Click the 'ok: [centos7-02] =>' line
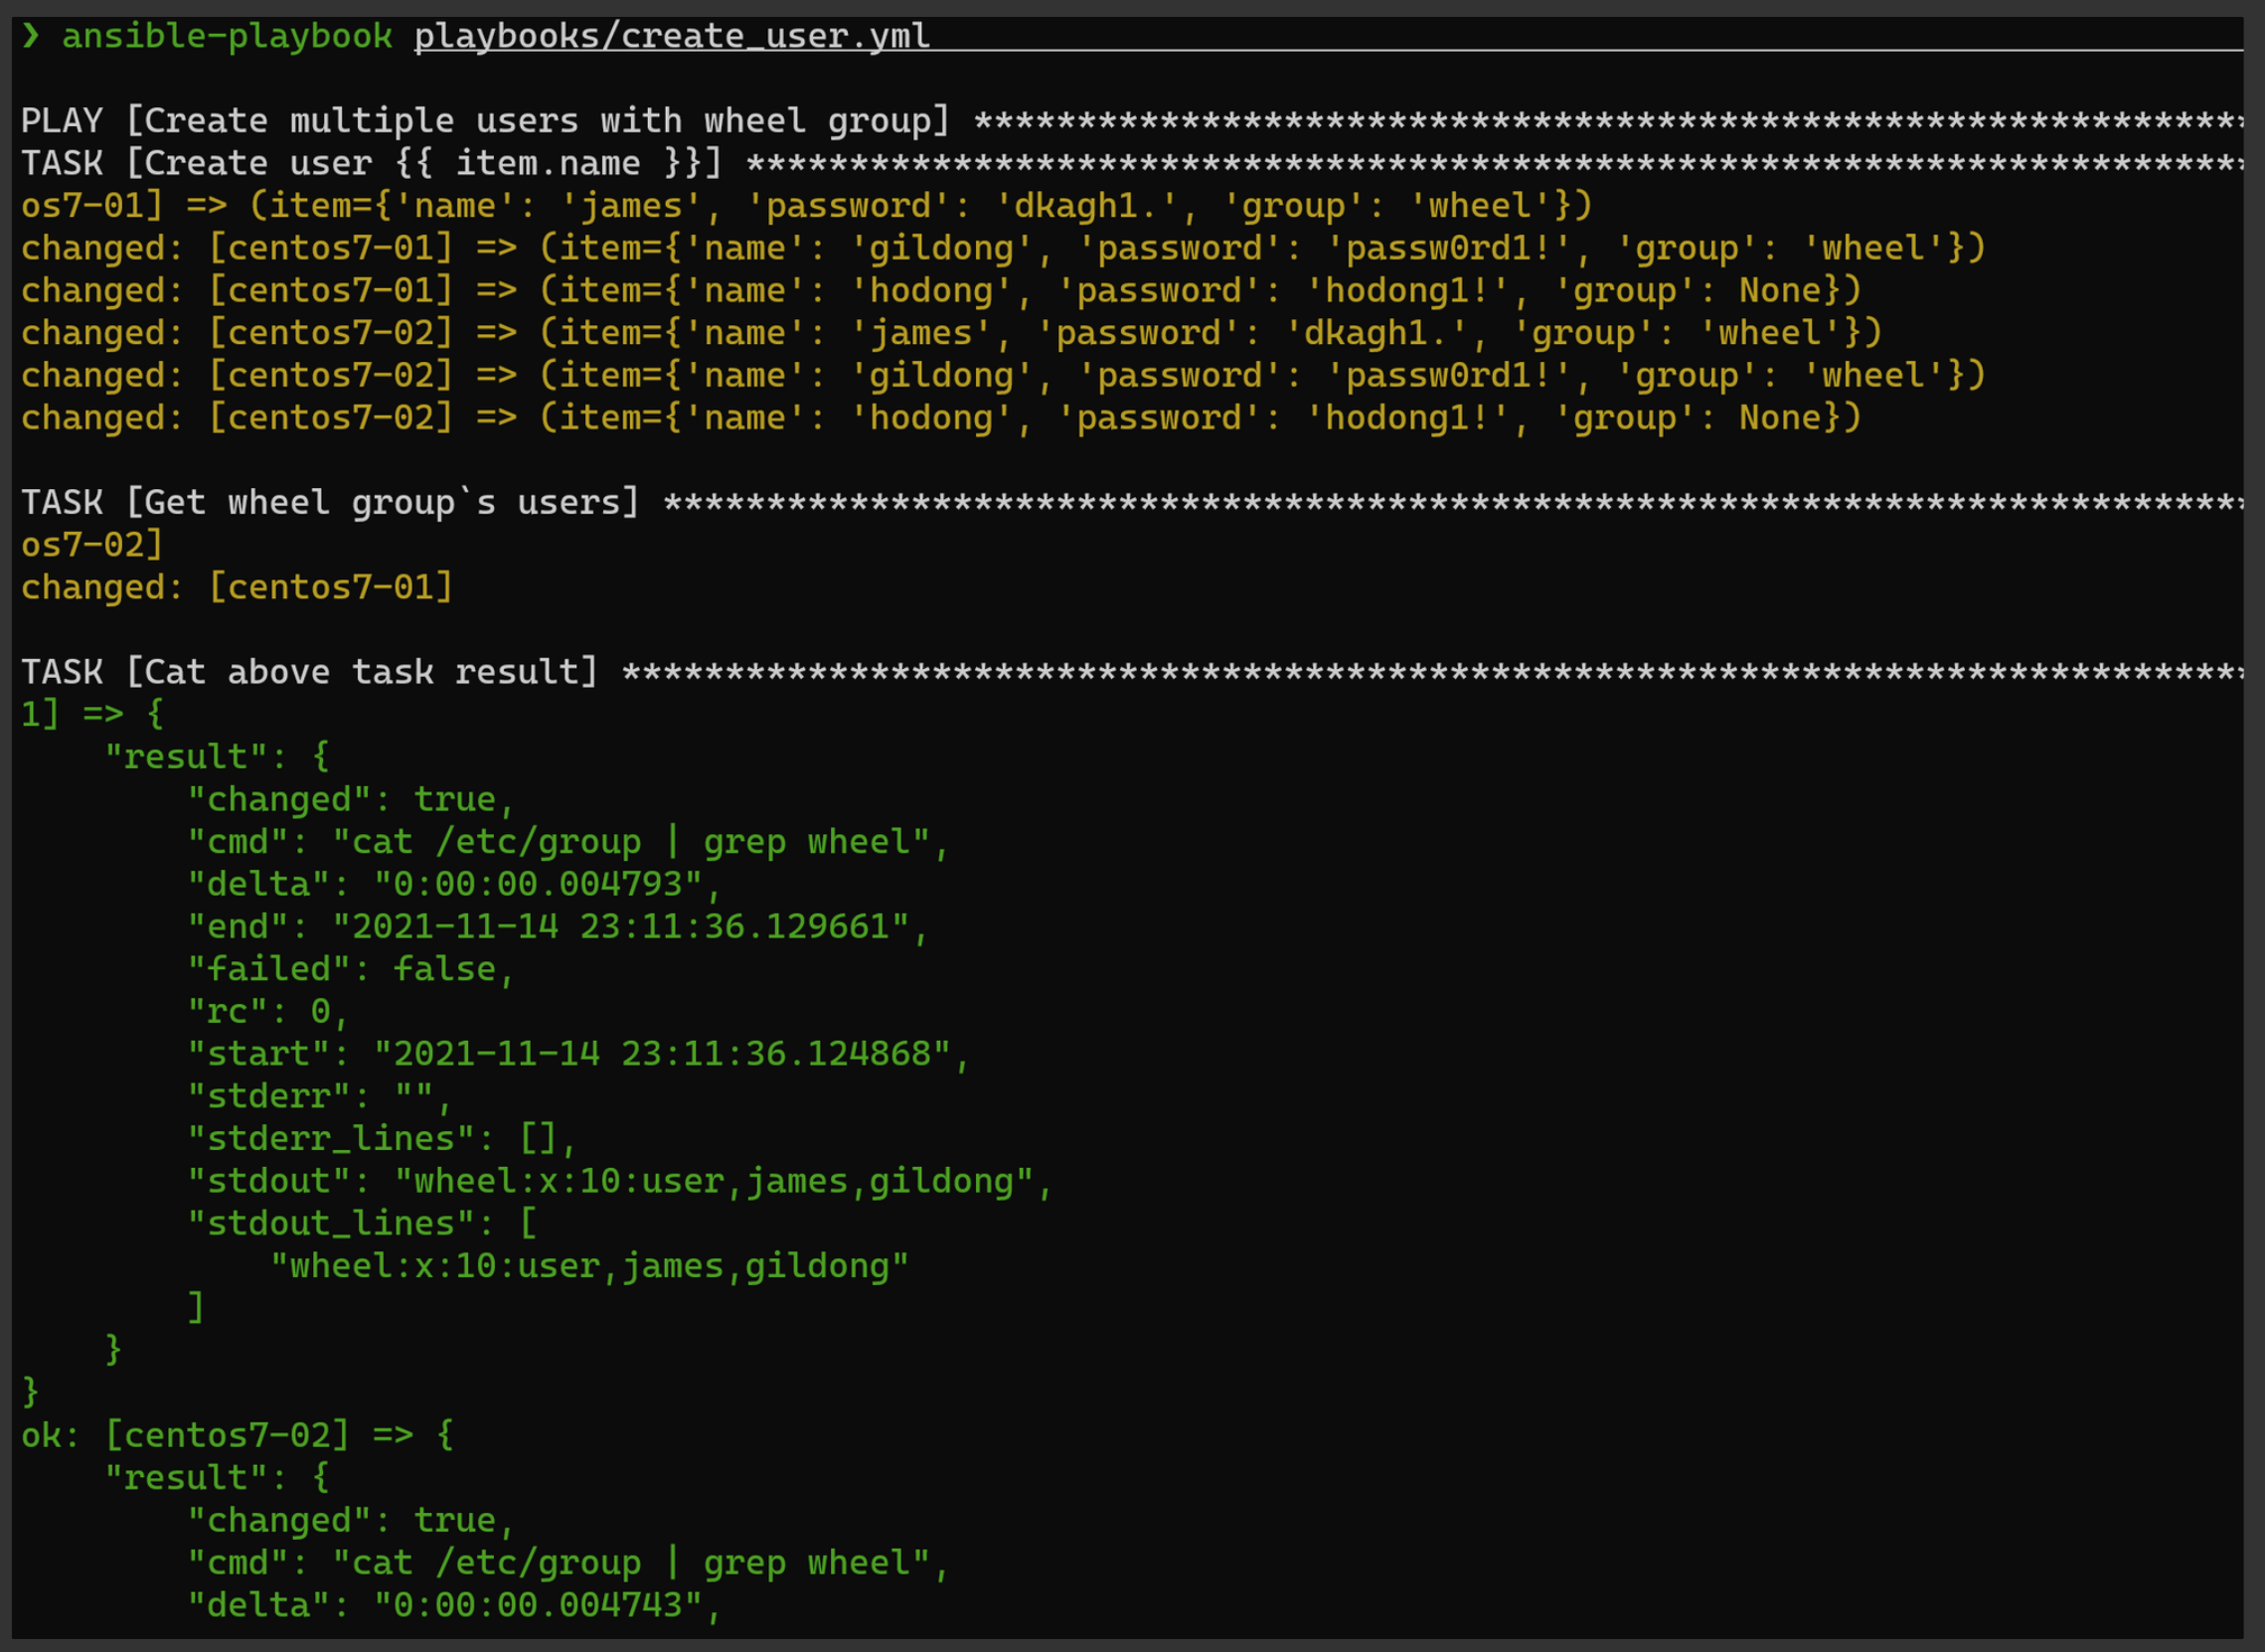The width and height of the screenshot is (2265, 1652). 237,1435
